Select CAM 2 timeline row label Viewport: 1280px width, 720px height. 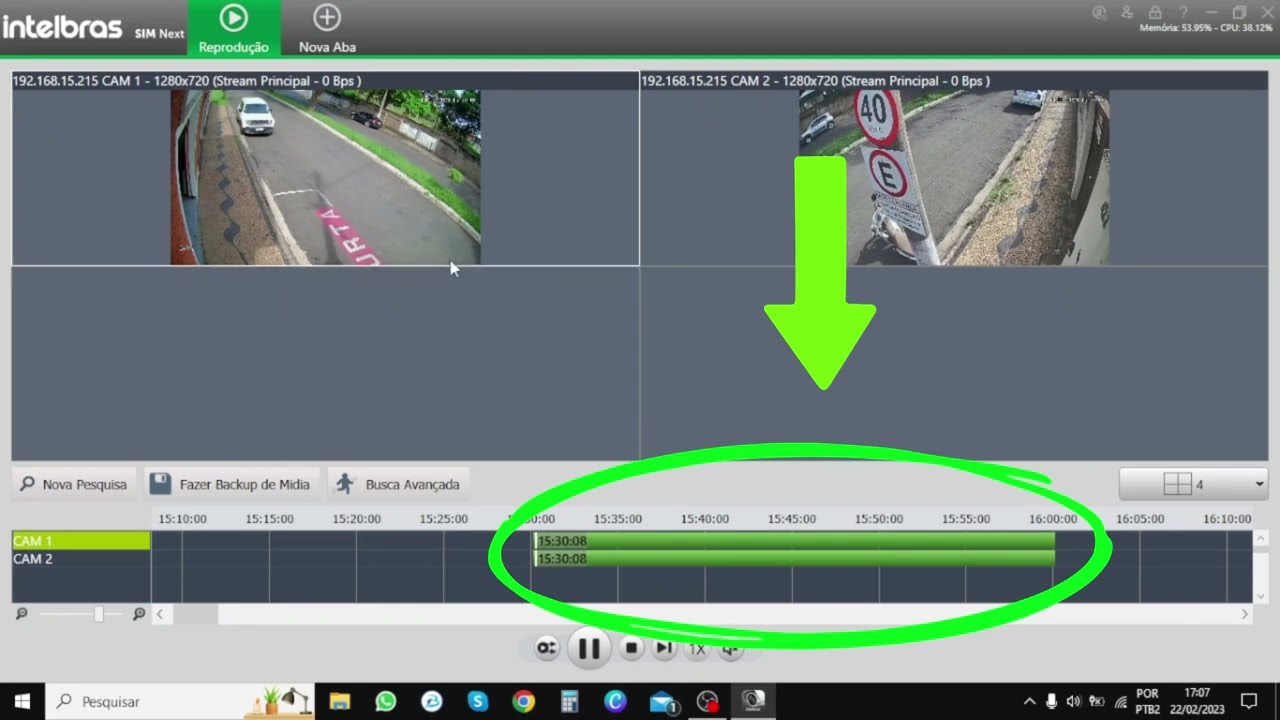point(81,559)
